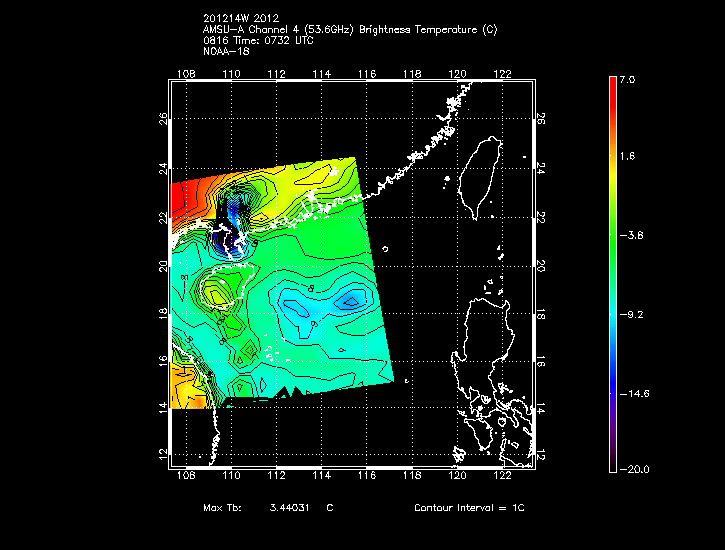Screen dimensions: 725x550
Task: Click latitude label '18' on right axis
Action: click(x=541, y=316)
